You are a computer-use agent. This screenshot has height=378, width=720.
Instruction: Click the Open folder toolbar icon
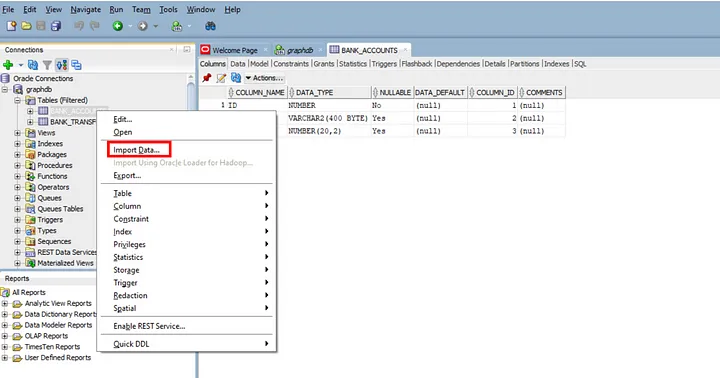[26, 26]
